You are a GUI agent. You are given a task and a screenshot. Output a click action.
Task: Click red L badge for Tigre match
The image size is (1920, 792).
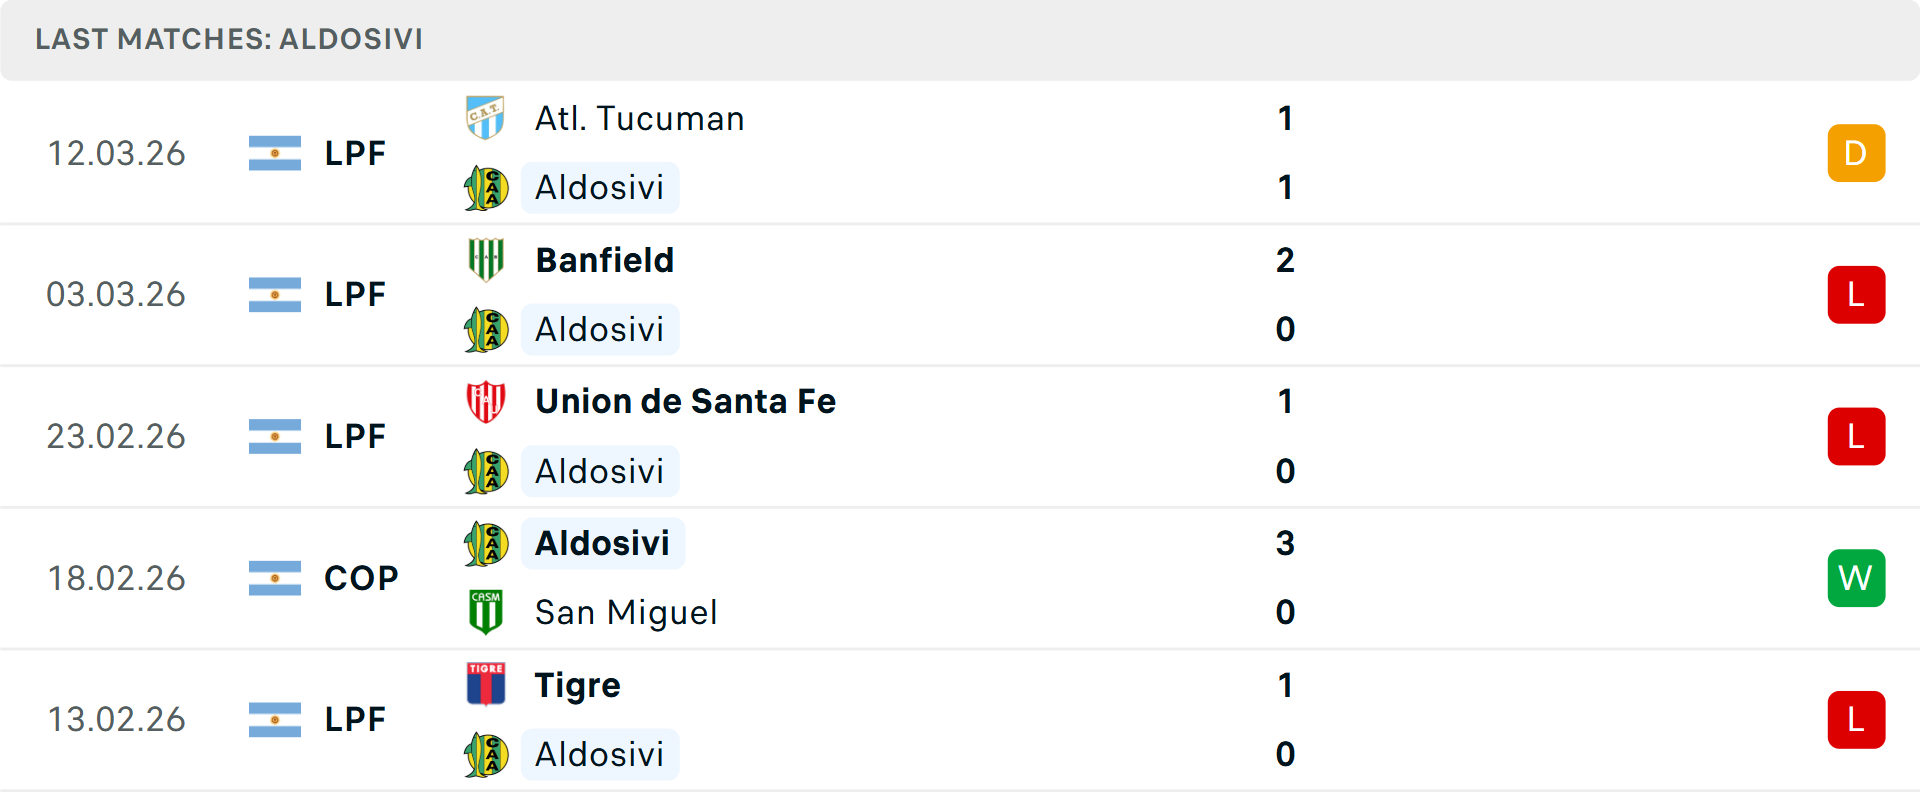pos(1856,720)
